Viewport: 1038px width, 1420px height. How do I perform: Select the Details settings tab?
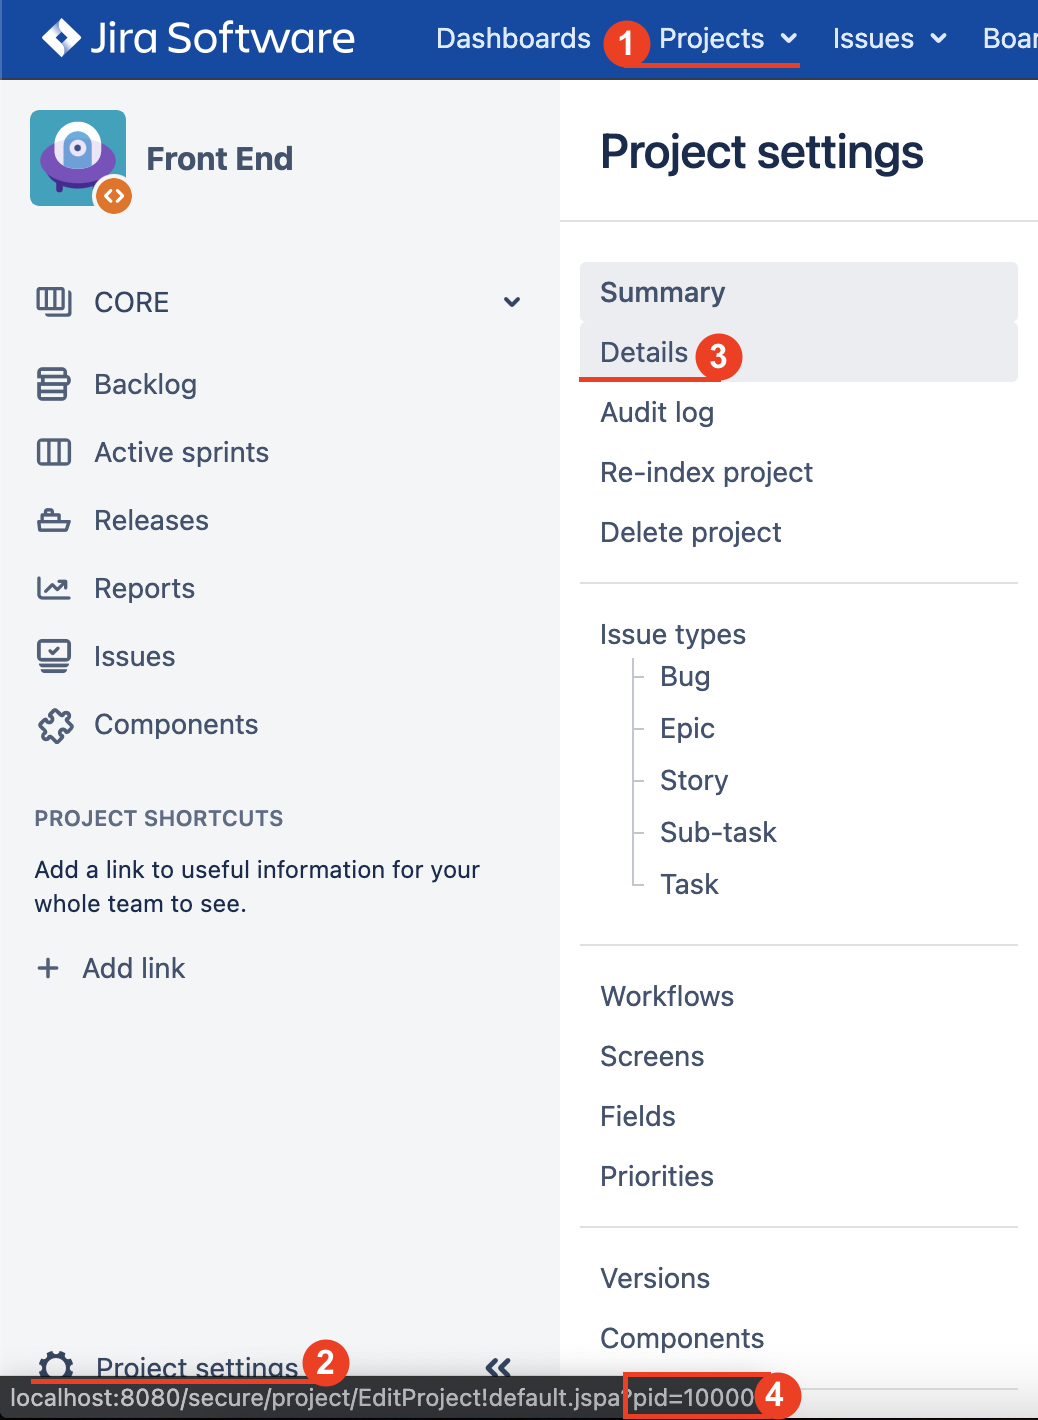click(x=644, y=353)
